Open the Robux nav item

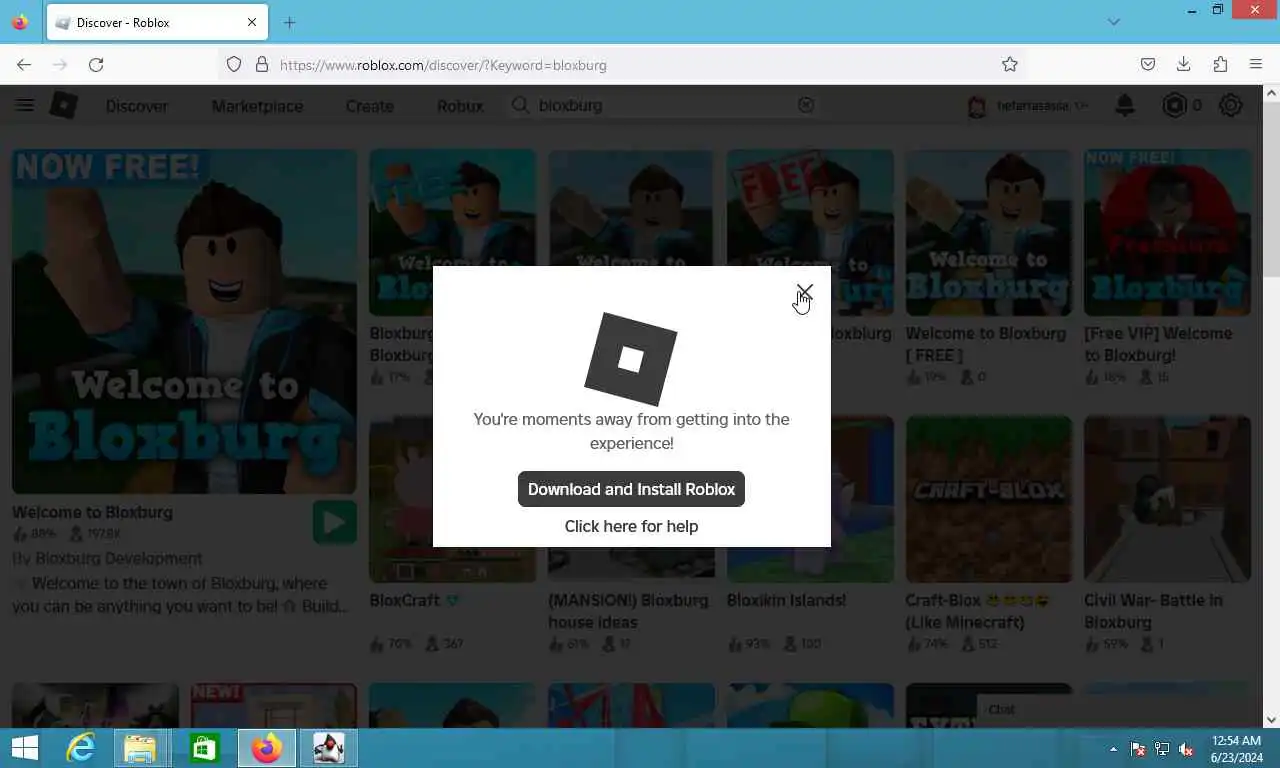(x=460, y=106)
